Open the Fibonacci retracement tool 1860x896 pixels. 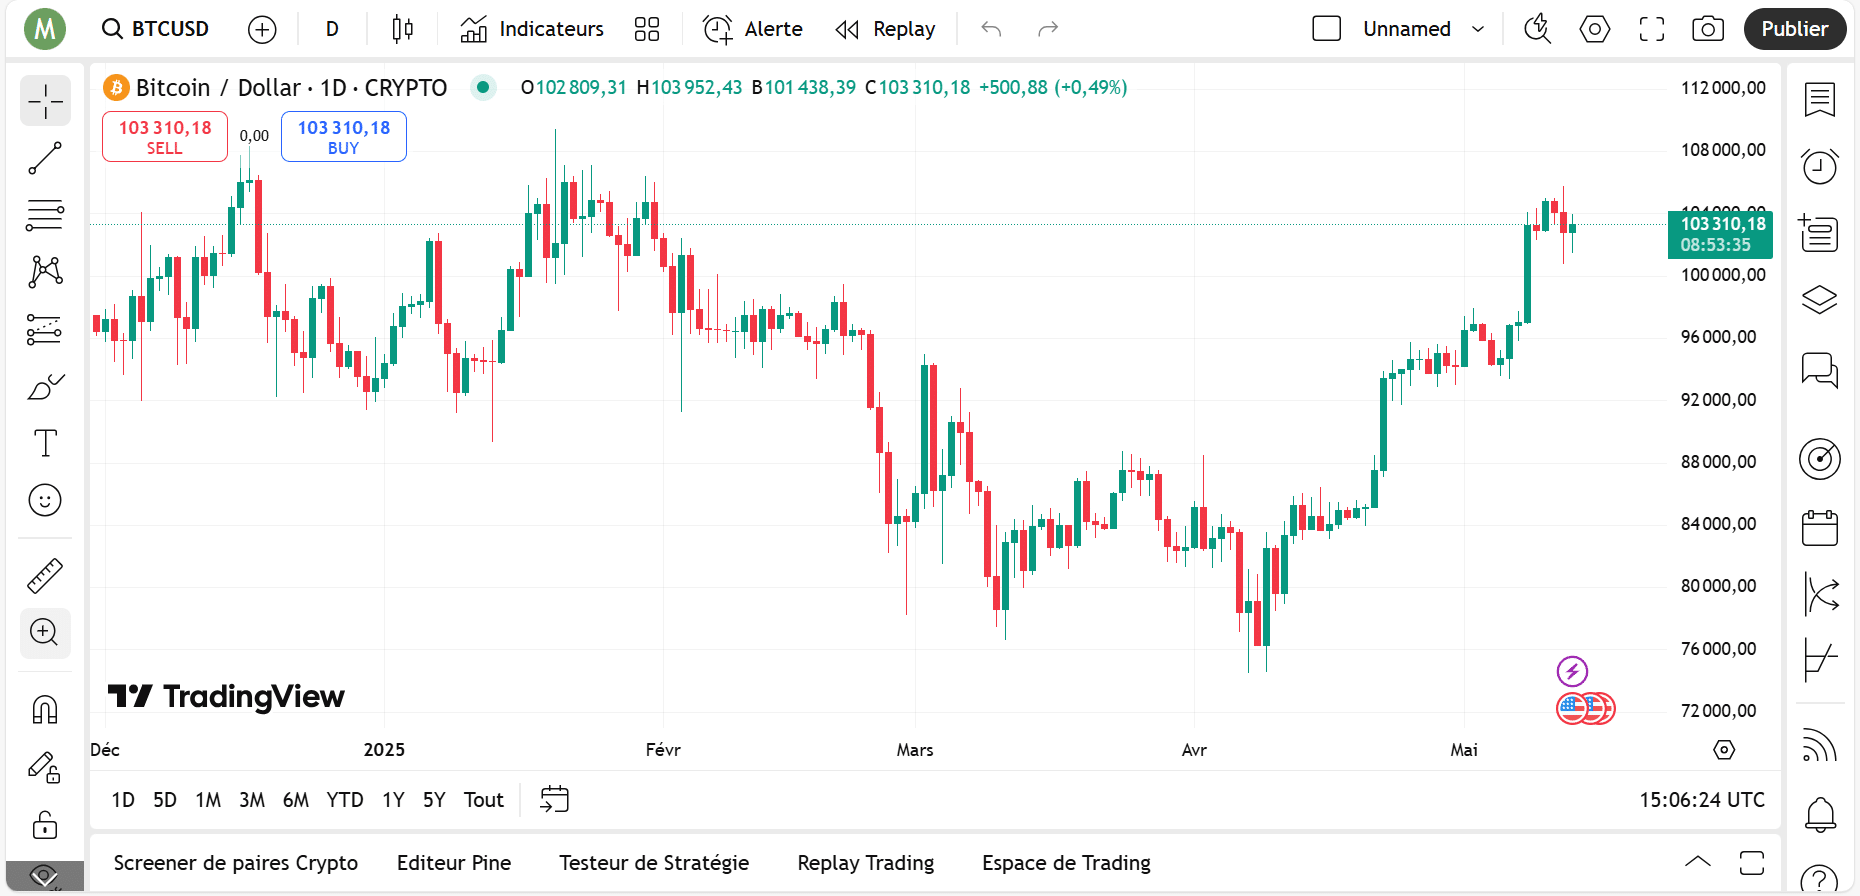coord(45,215)
